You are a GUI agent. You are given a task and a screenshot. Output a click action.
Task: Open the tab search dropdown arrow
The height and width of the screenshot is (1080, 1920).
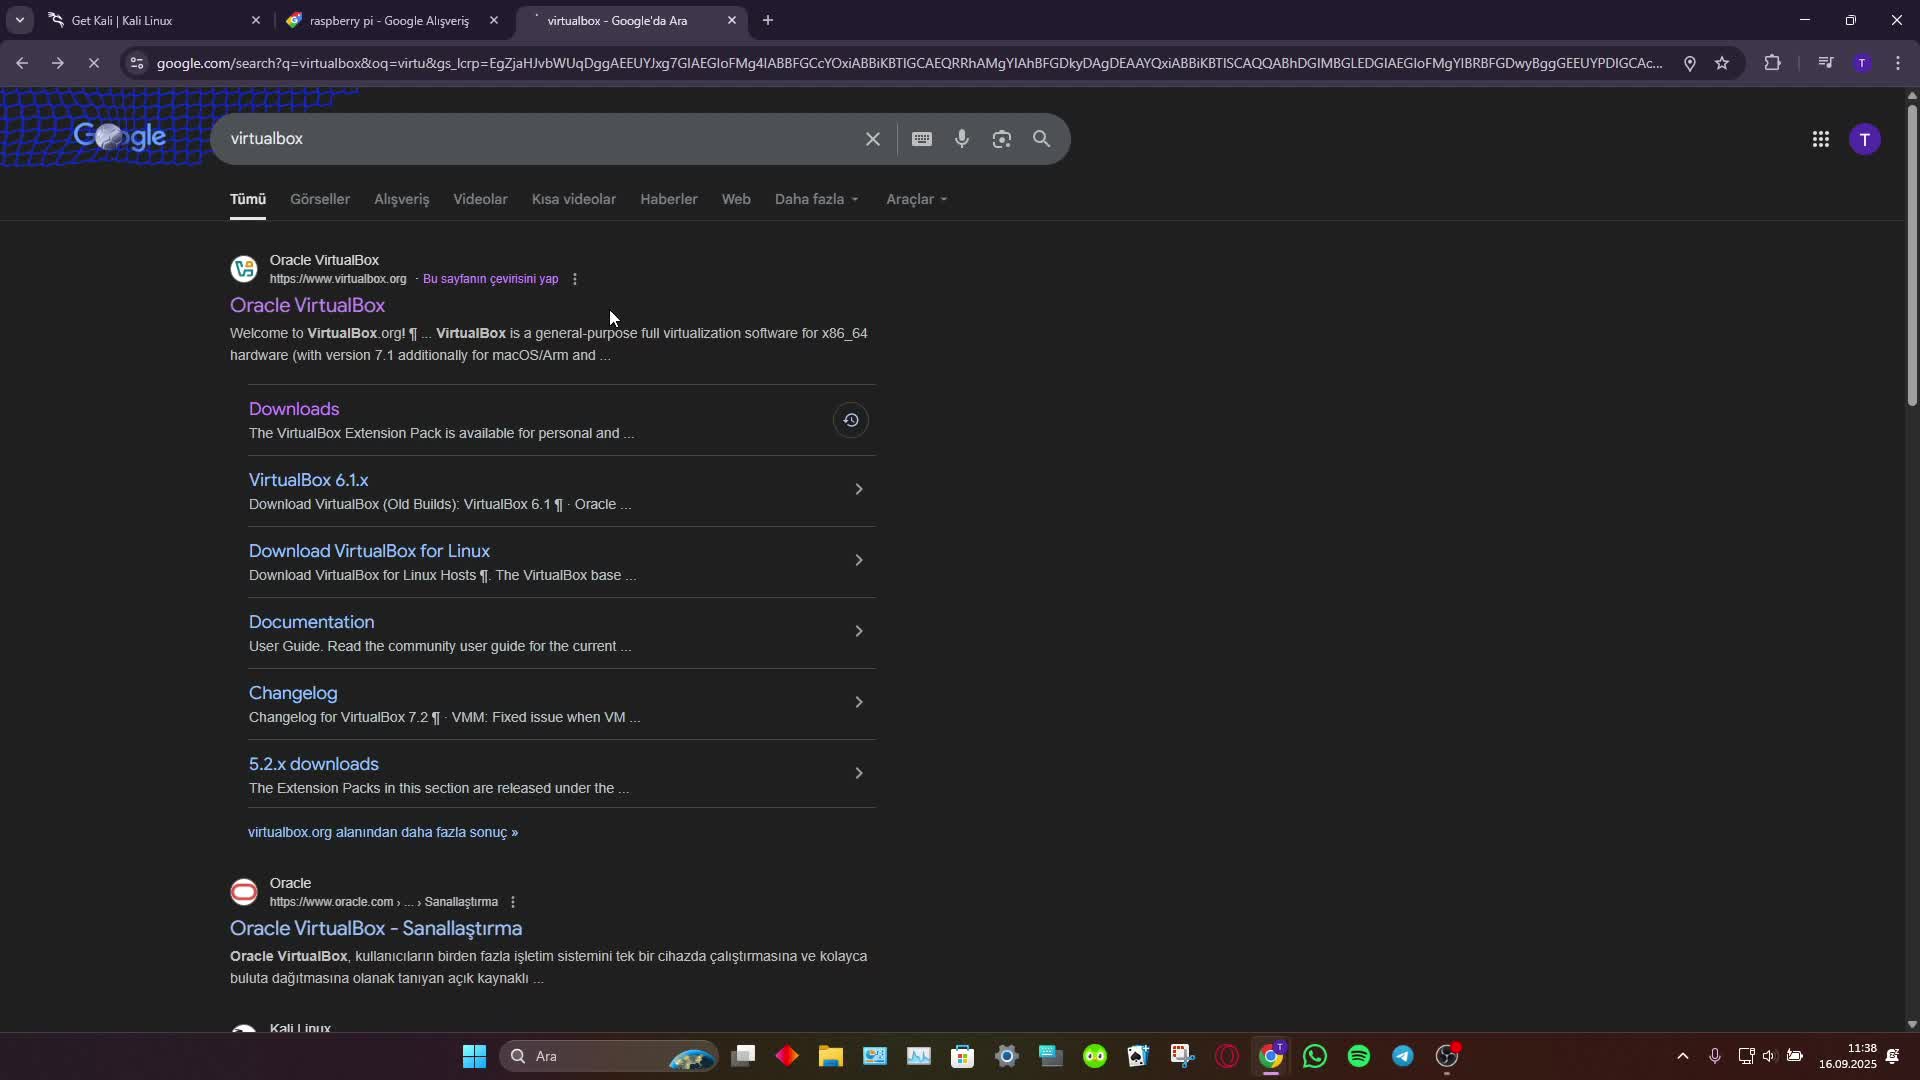pyautogui.click(x=19, y=20)
